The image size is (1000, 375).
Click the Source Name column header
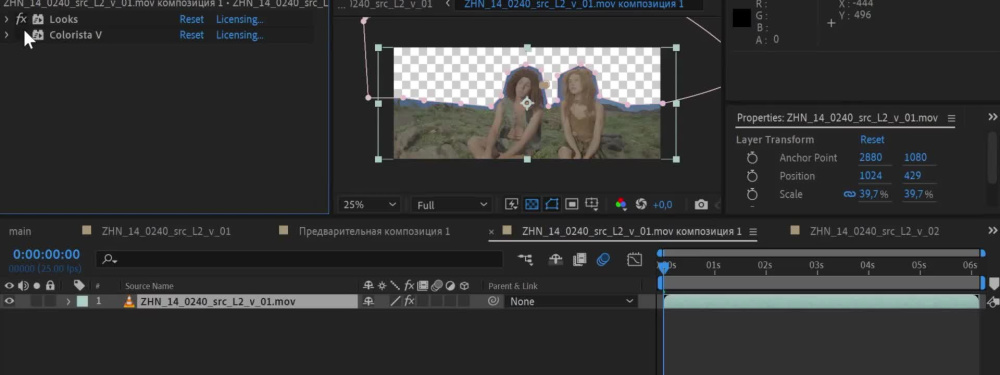pos(149,286)
